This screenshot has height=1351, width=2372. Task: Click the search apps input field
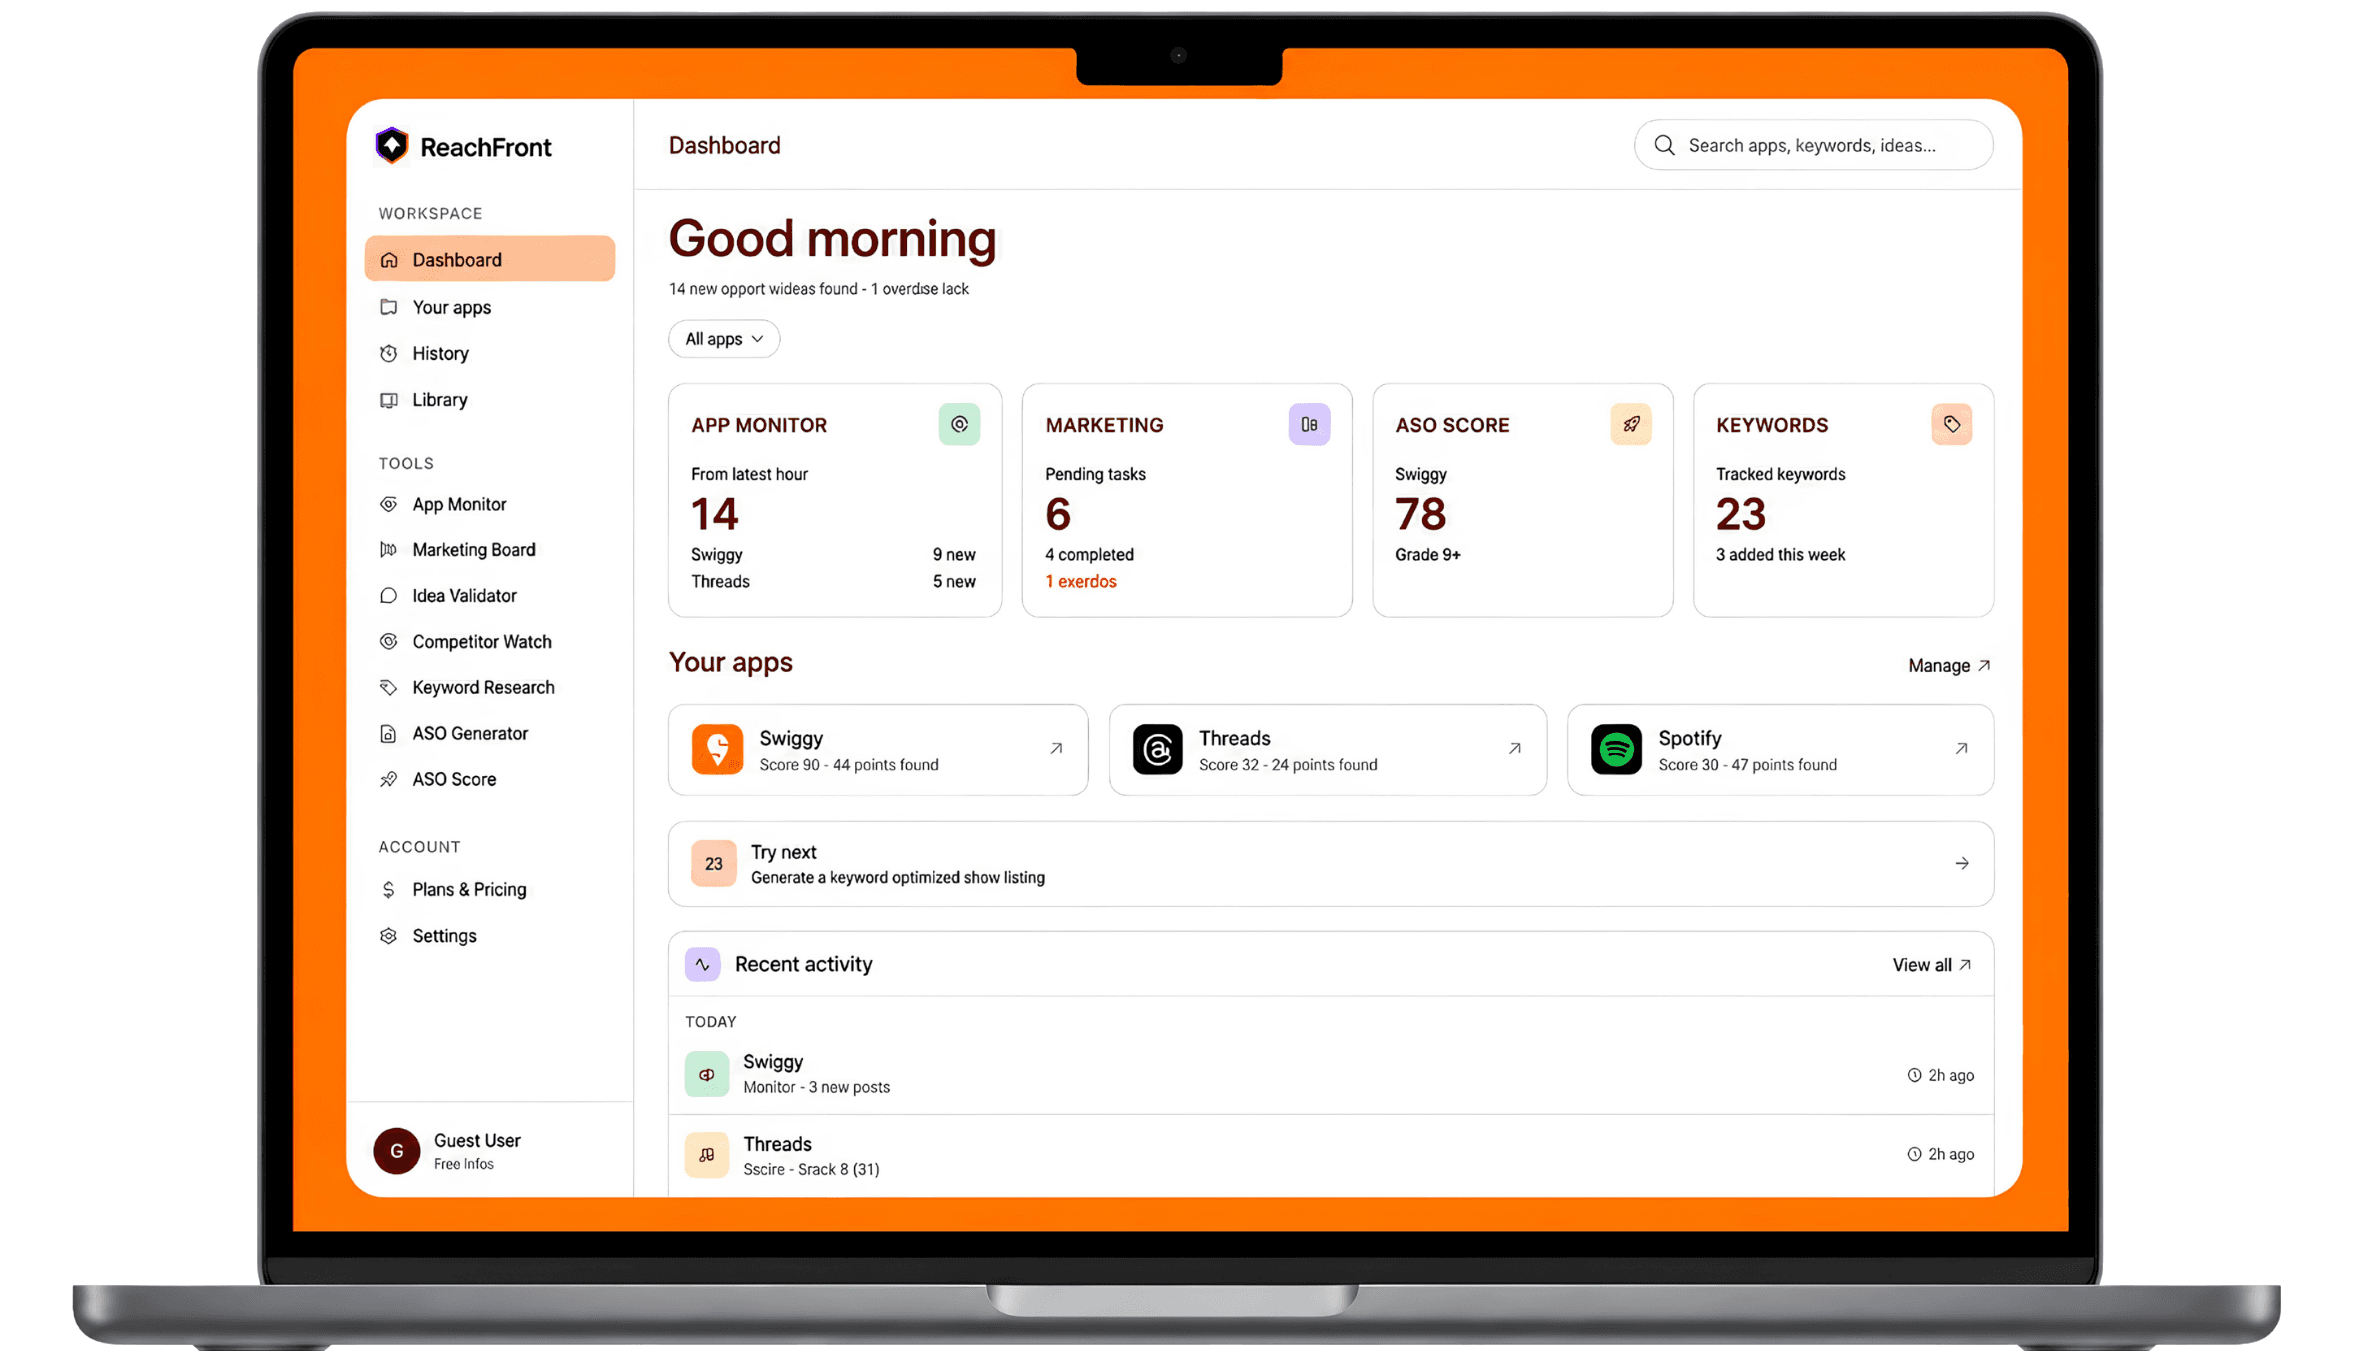pos(1813,145)
